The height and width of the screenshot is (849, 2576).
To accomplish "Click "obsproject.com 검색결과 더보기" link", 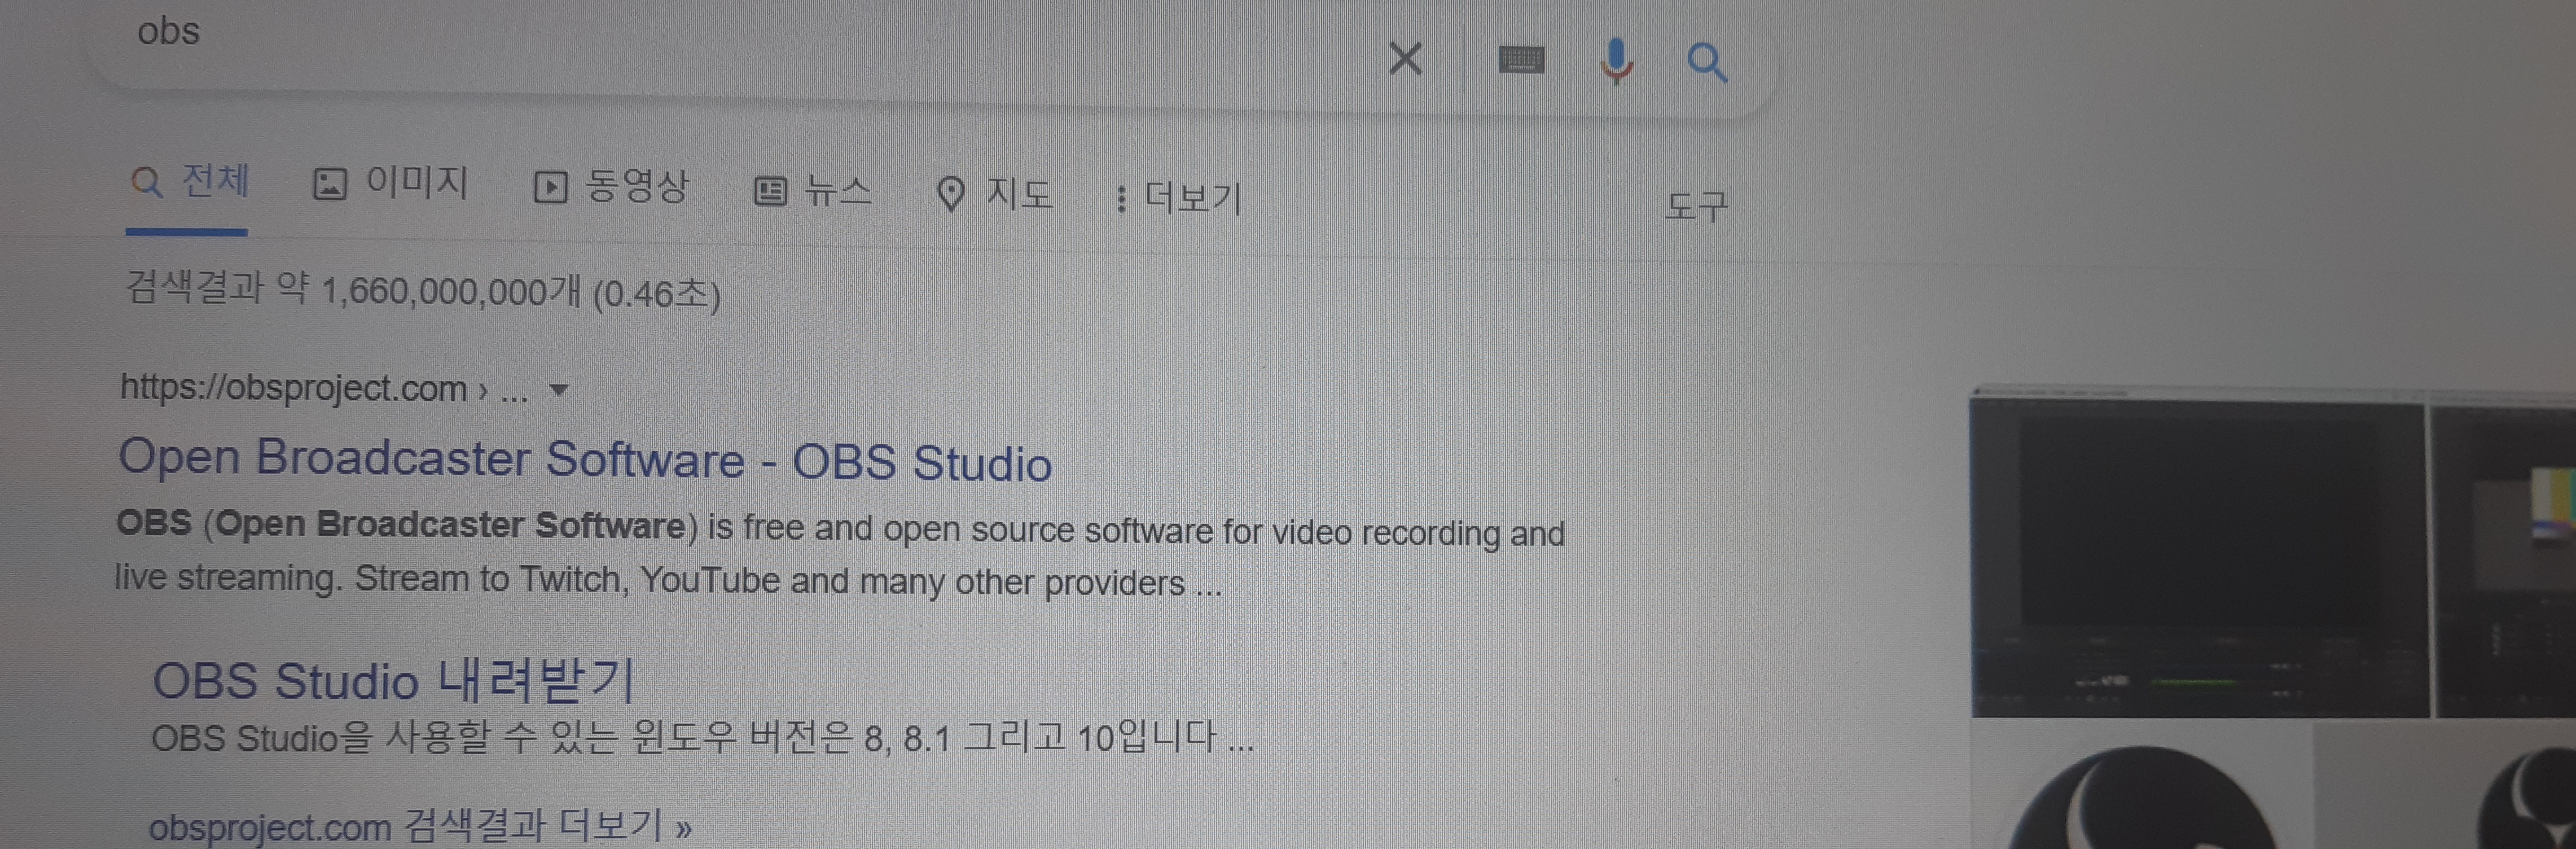I will click(420, 826).
